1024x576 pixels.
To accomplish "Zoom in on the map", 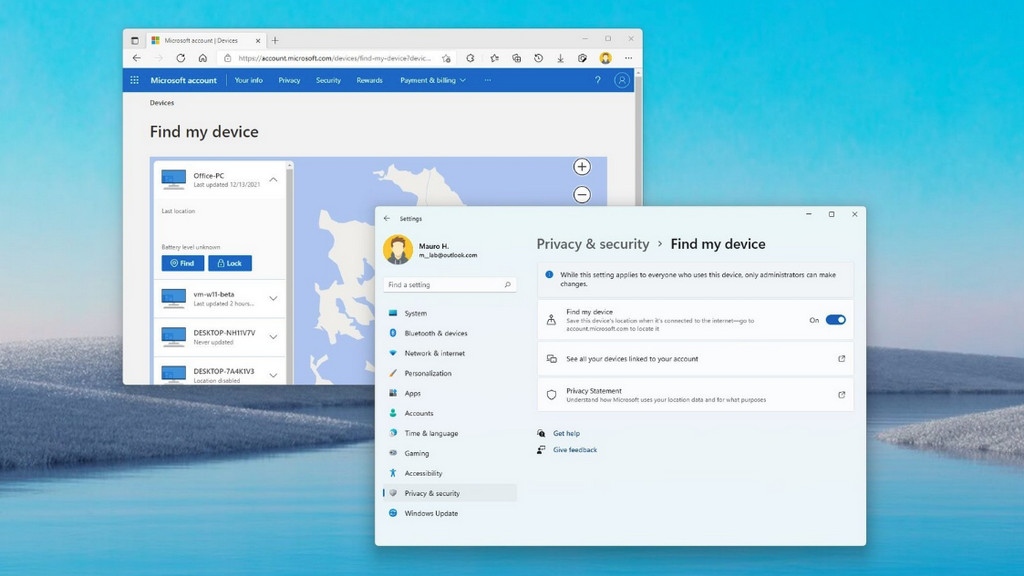I will tap(582, 167).
